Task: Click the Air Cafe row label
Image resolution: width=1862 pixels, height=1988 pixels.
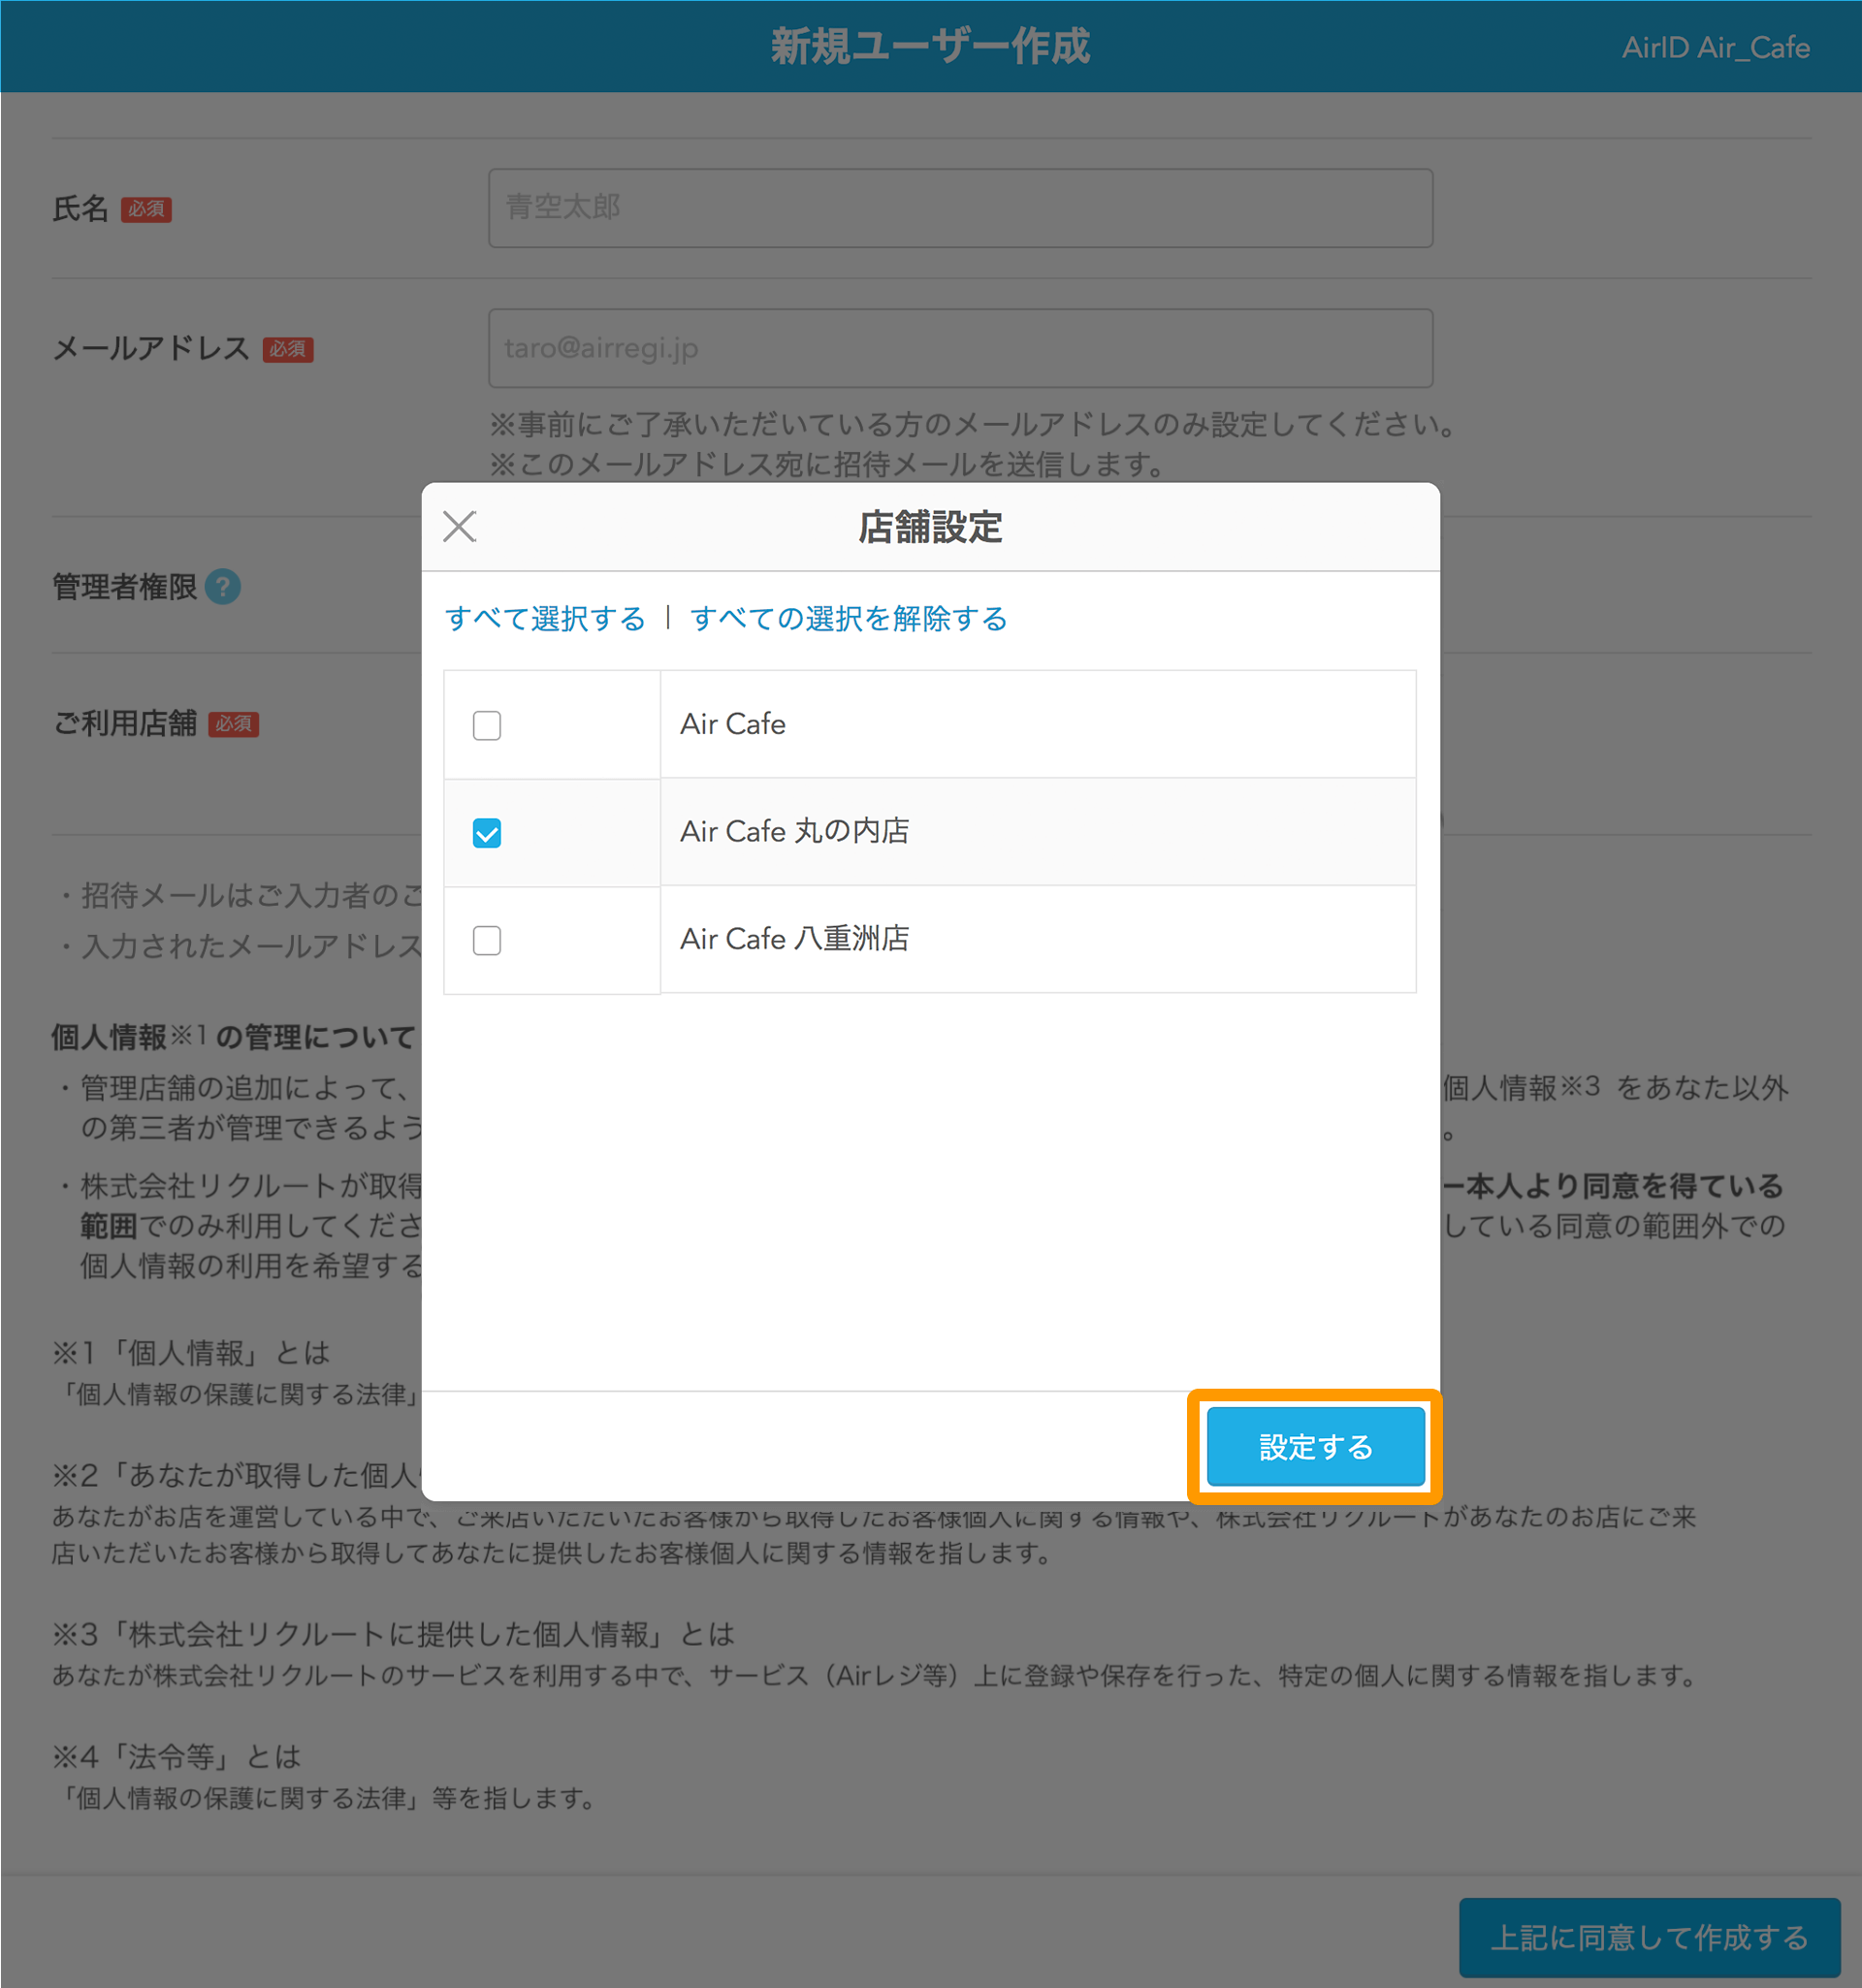Action: click(x=733, y=724)
